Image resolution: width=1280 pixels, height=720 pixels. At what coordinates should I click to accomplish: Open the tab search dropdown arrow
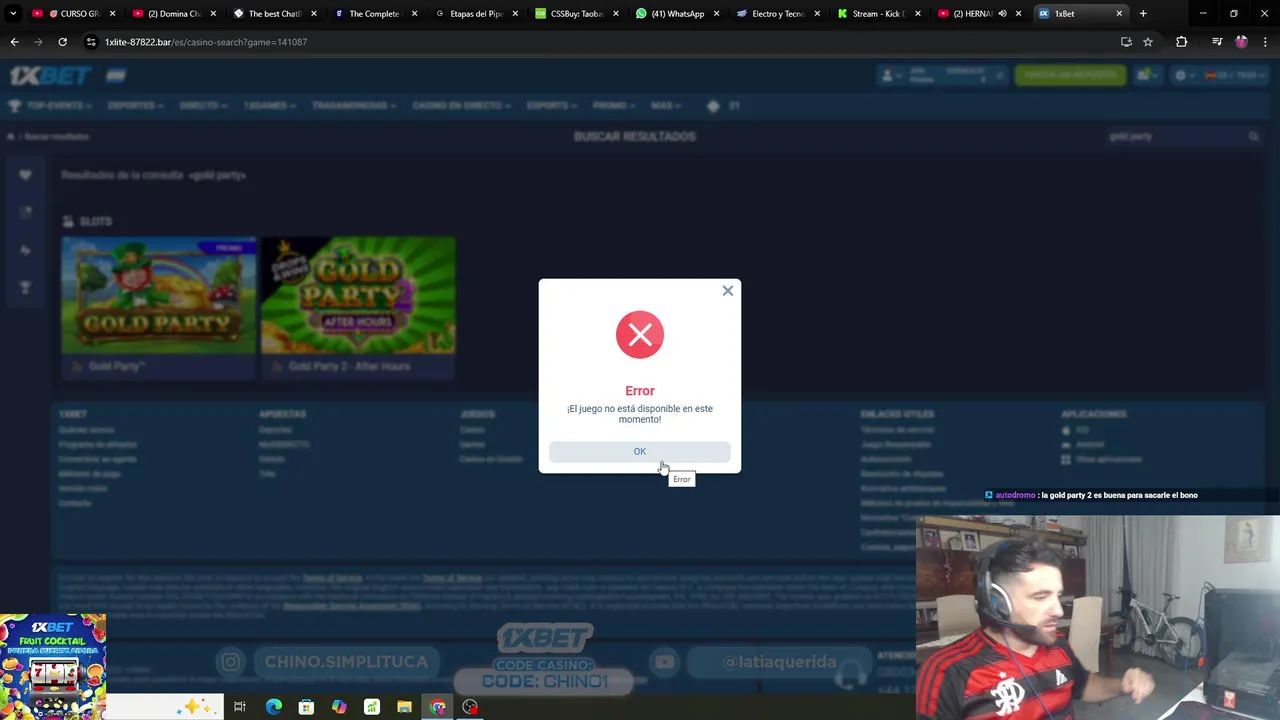(13, 14)
